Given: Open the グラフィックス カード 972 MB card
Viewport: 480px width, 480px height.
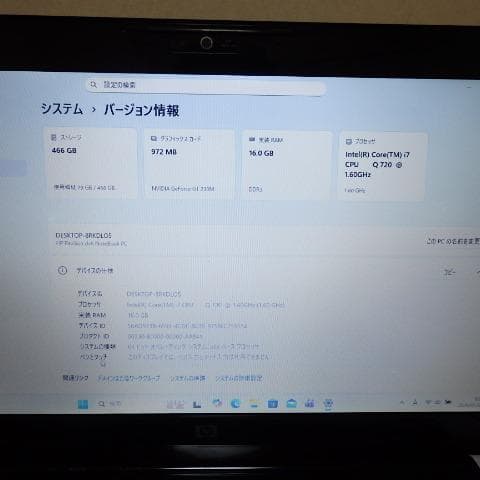Looking at the screenshot, I should pos(189,165).
